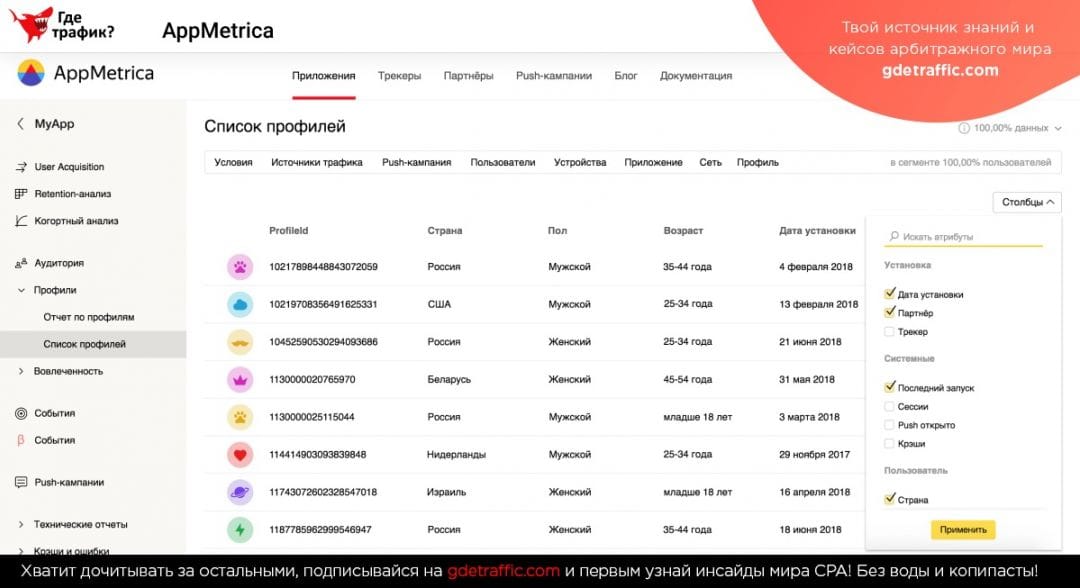This screenshot has width=1080, height=588.
Task: Open the Пользователи segment filter
Action: (503, 162)
